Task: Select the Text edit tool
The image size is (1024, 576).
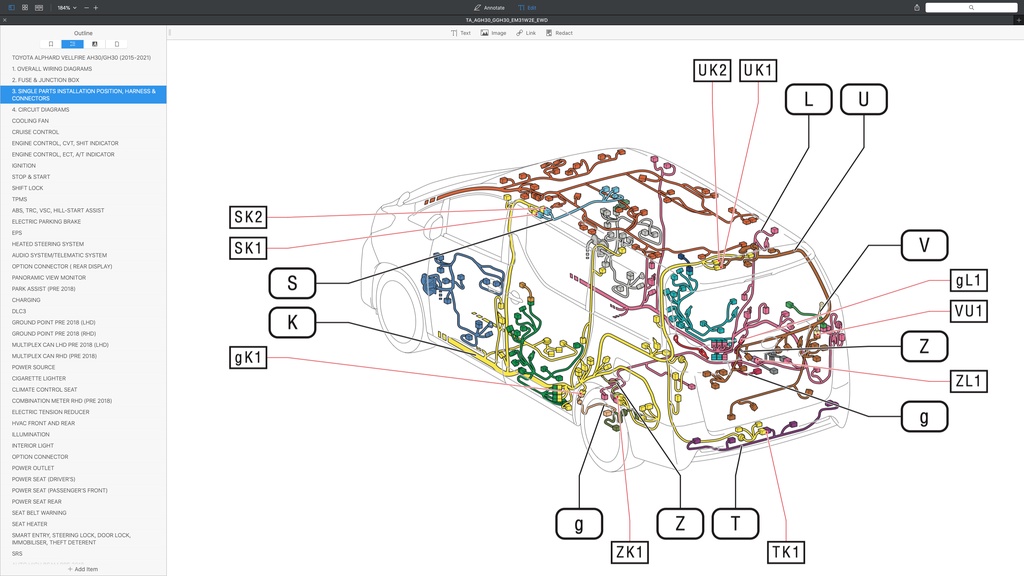Action: pyautogui.click(x=460, y=33)
